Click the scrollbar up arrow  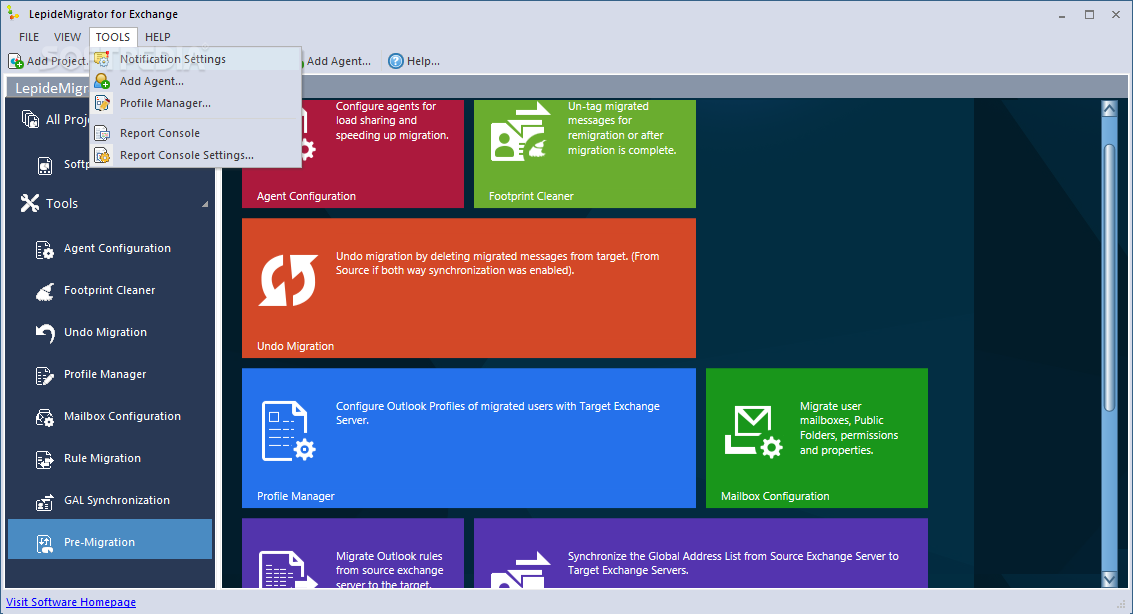tap(1109, 109)
